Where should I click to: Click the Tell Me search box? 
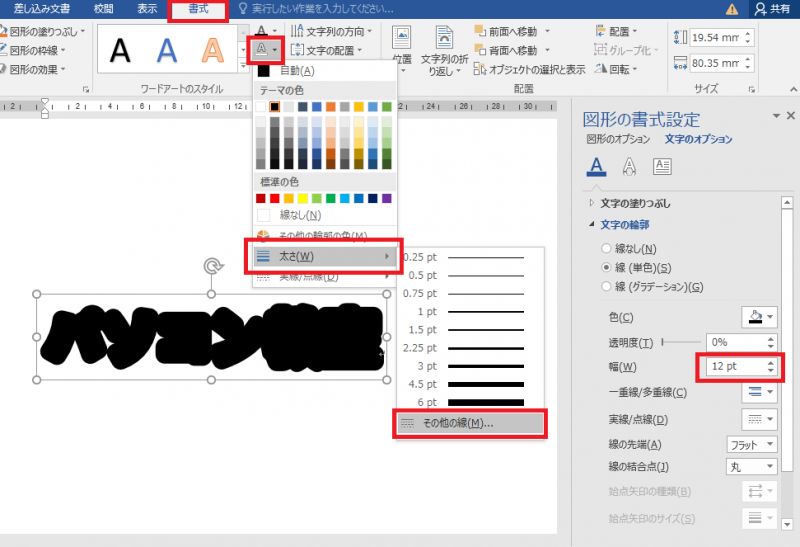(316, 9)
